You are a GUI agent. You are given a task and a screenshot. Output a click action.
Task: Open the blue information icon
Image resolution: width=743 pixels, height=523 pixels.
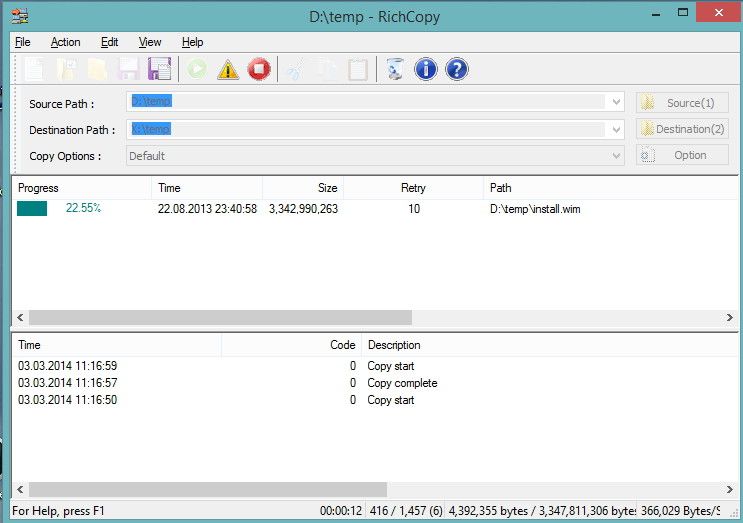pos(426,69)
